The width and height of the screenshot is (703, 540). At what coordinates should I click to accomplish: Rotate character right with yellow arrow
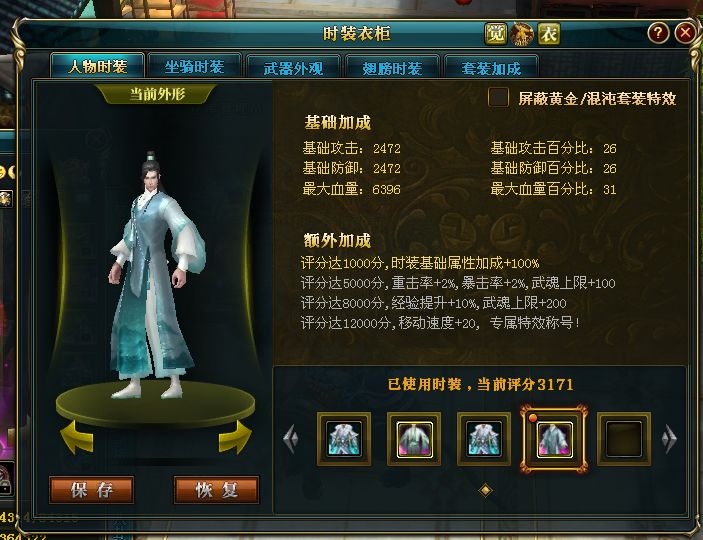pyautogui.click(x=235, y=438)
